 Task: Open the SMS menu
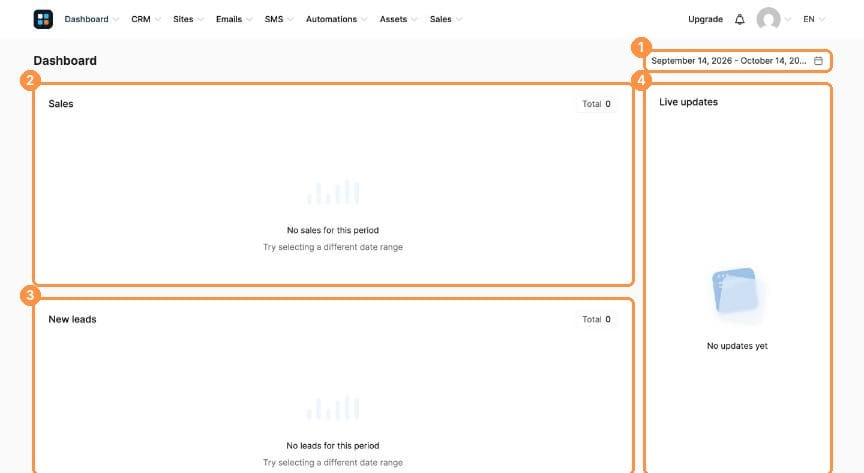[274, 19]
